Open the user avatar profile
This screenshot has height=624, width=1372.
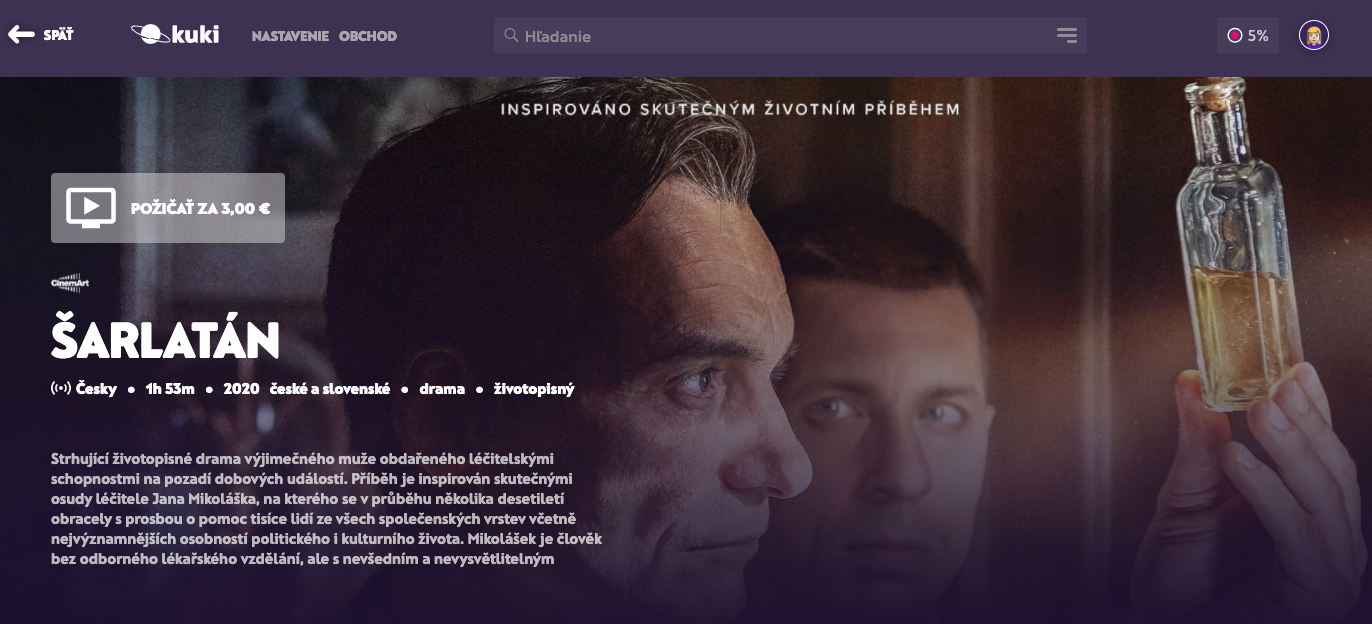[1313, 35]
